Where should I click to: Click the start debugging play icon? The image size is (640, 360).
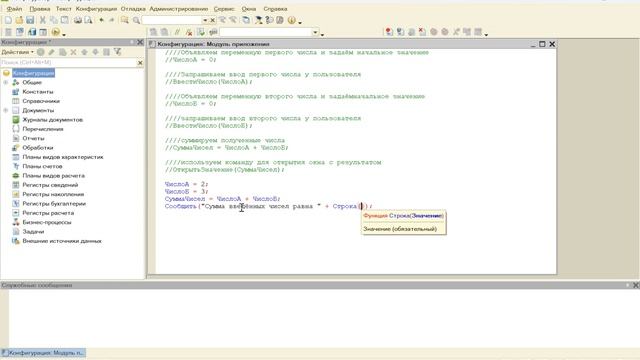click(x=56, y=32)
